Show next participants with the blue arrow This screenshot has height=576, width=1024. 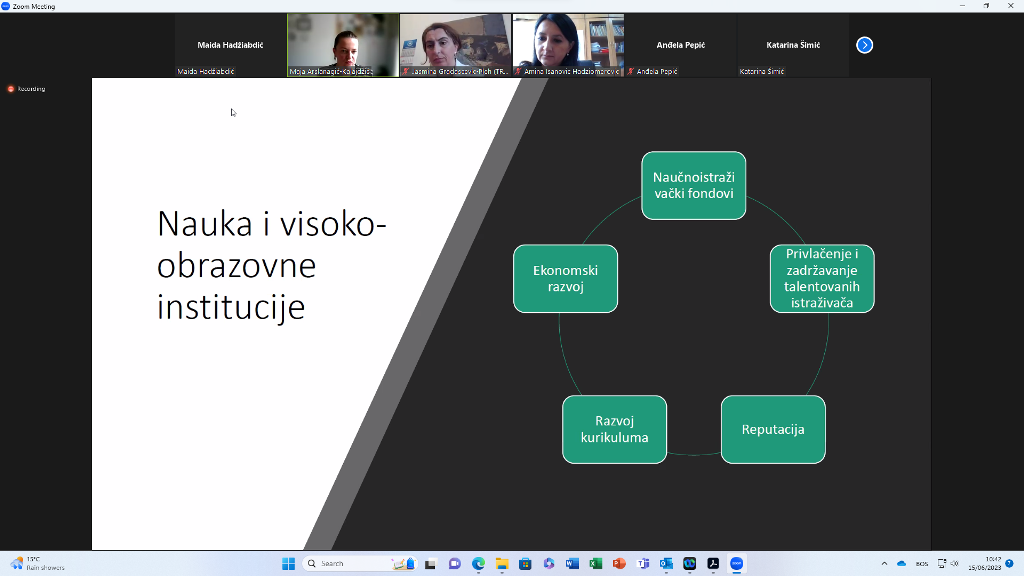(865, 45)
